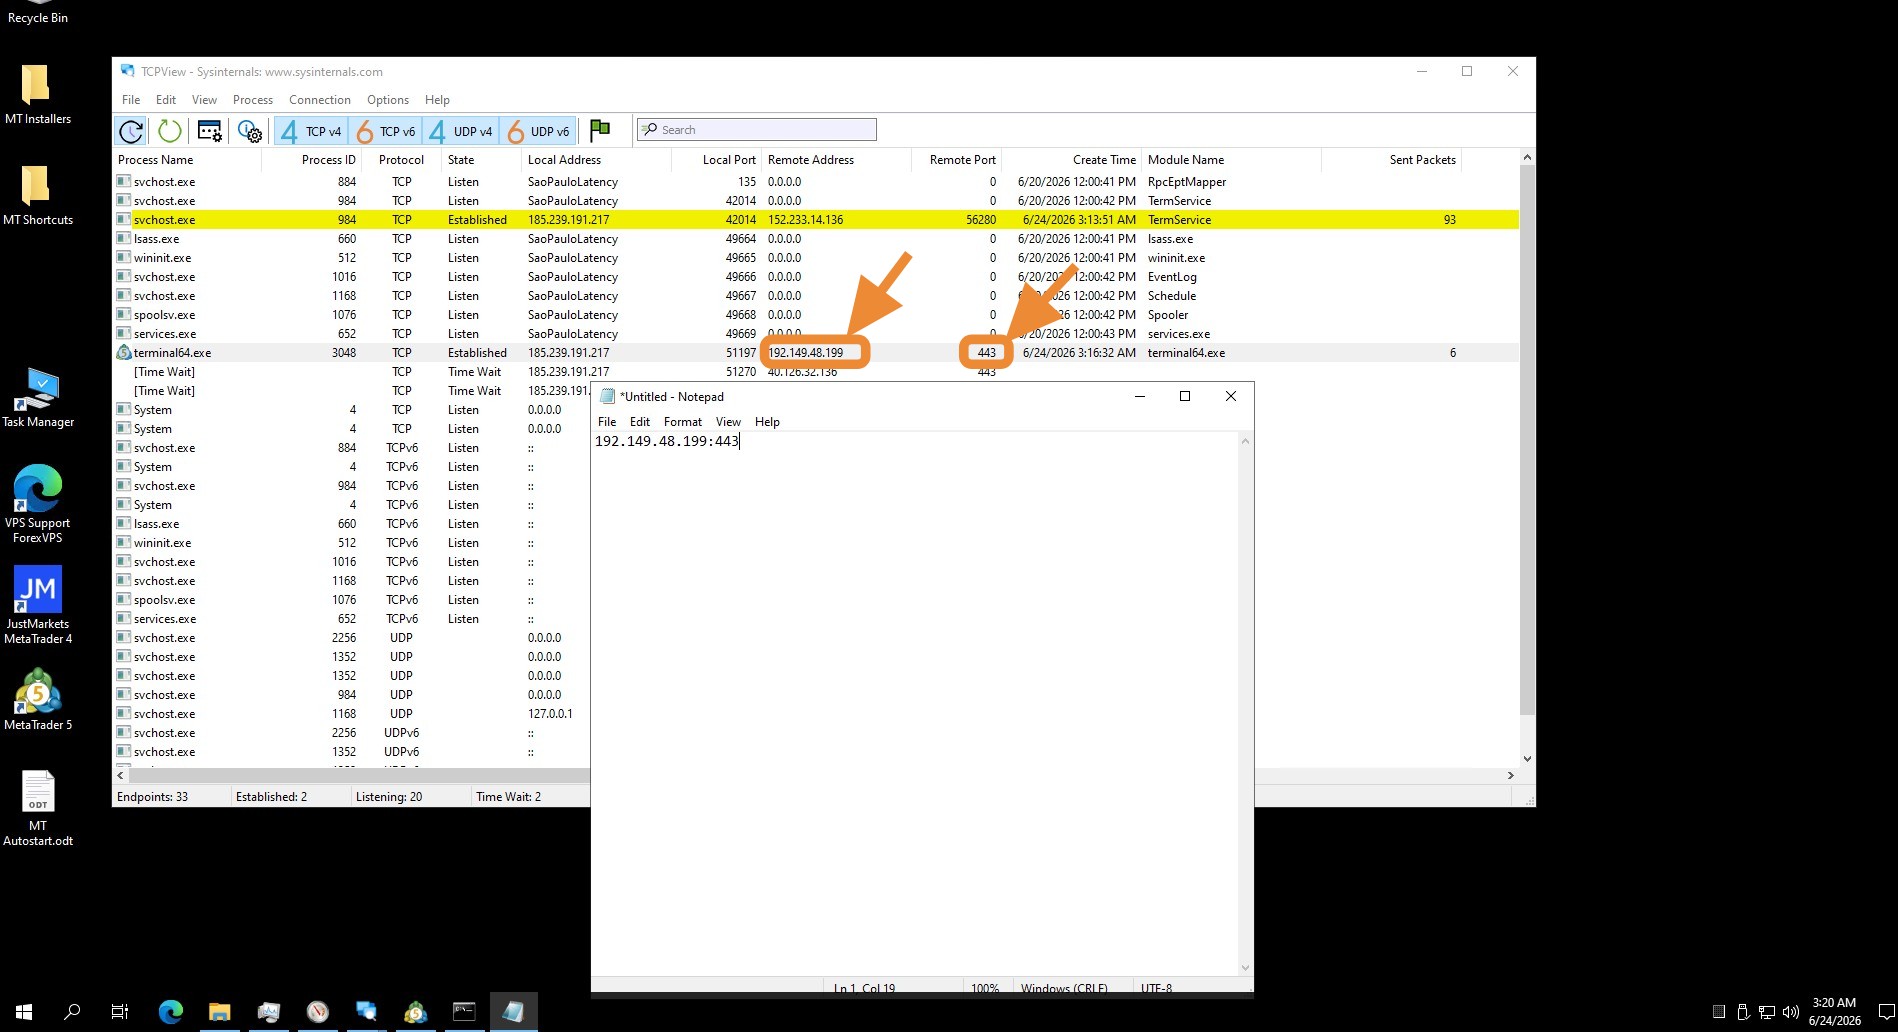
Task: Open Notepad Edit menu
Action: coord(640,422)
